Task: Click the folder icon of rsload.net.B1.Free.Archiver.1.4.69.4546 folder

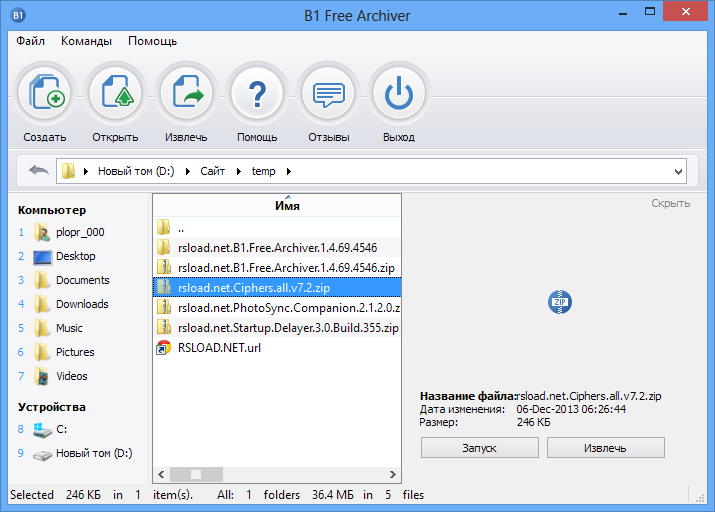Action: [164, 247]
